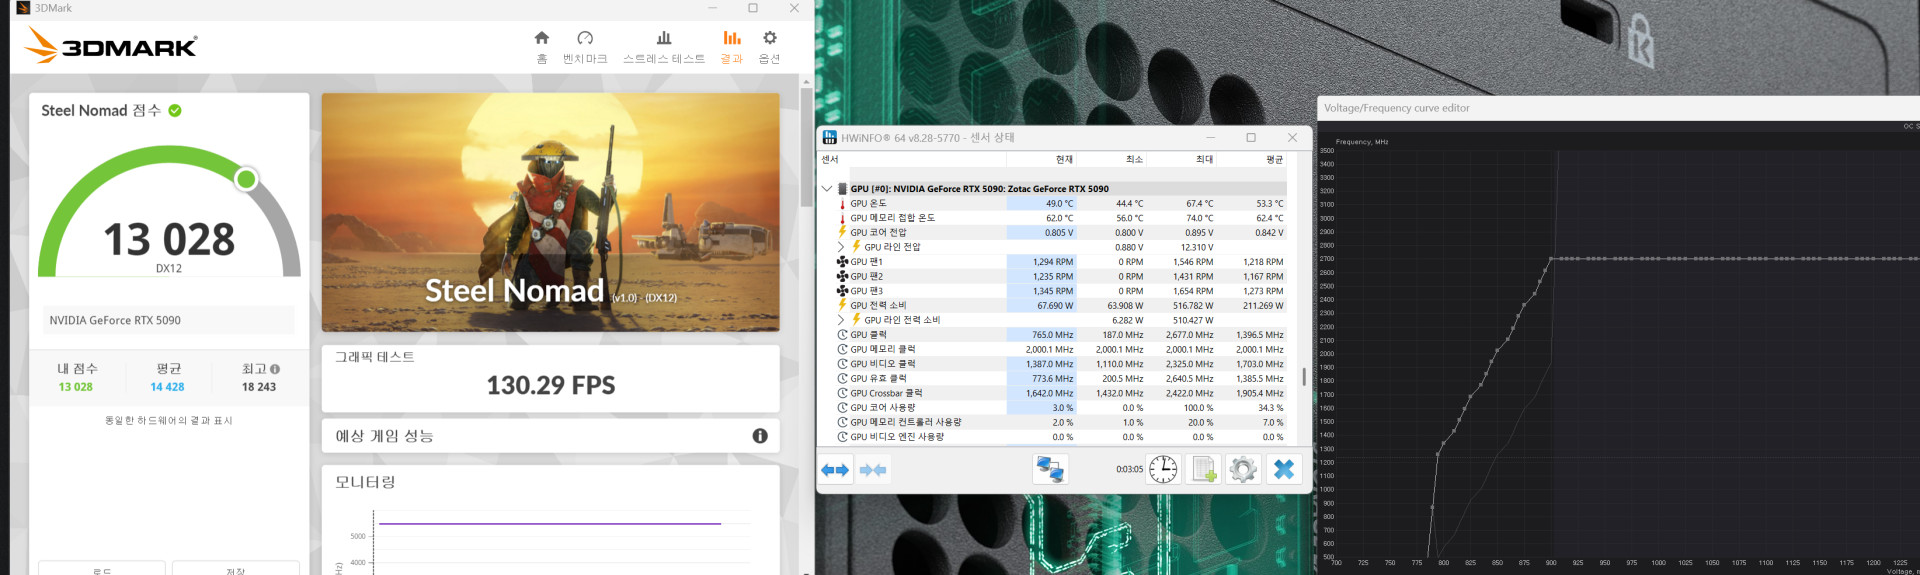Reset the HWiNFO elapsed time clock
The image size is (1920, 575).
click(x=1163, y=469)
